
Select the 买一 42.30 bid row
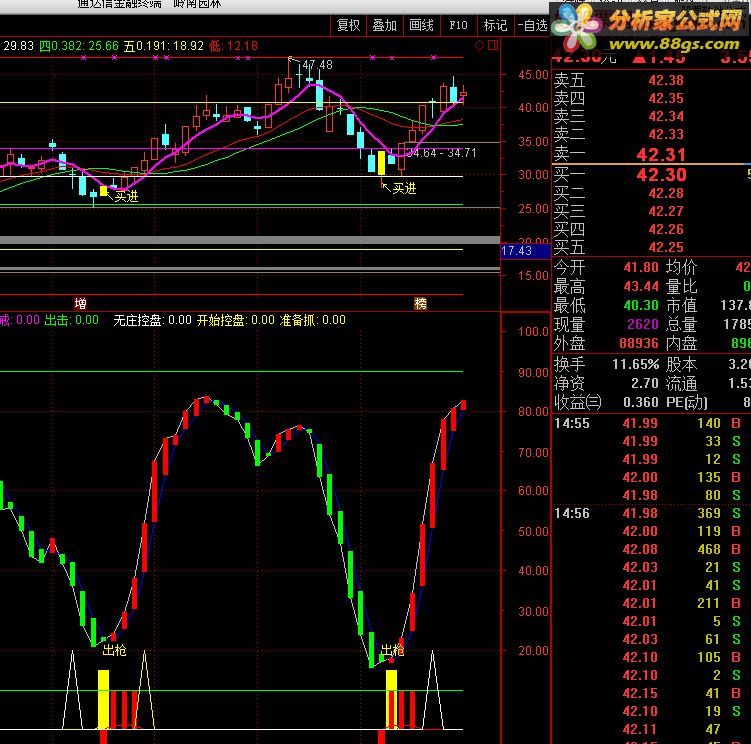click(x=651, y=175)
